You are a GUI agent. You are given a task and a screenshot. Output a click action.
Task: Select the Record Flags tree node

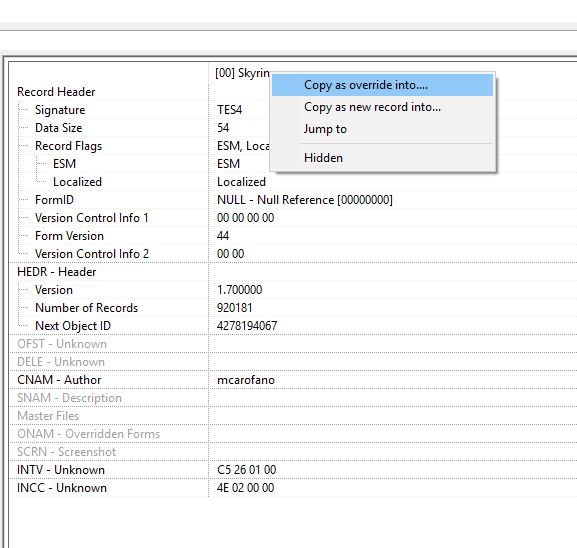click(68, 146)
